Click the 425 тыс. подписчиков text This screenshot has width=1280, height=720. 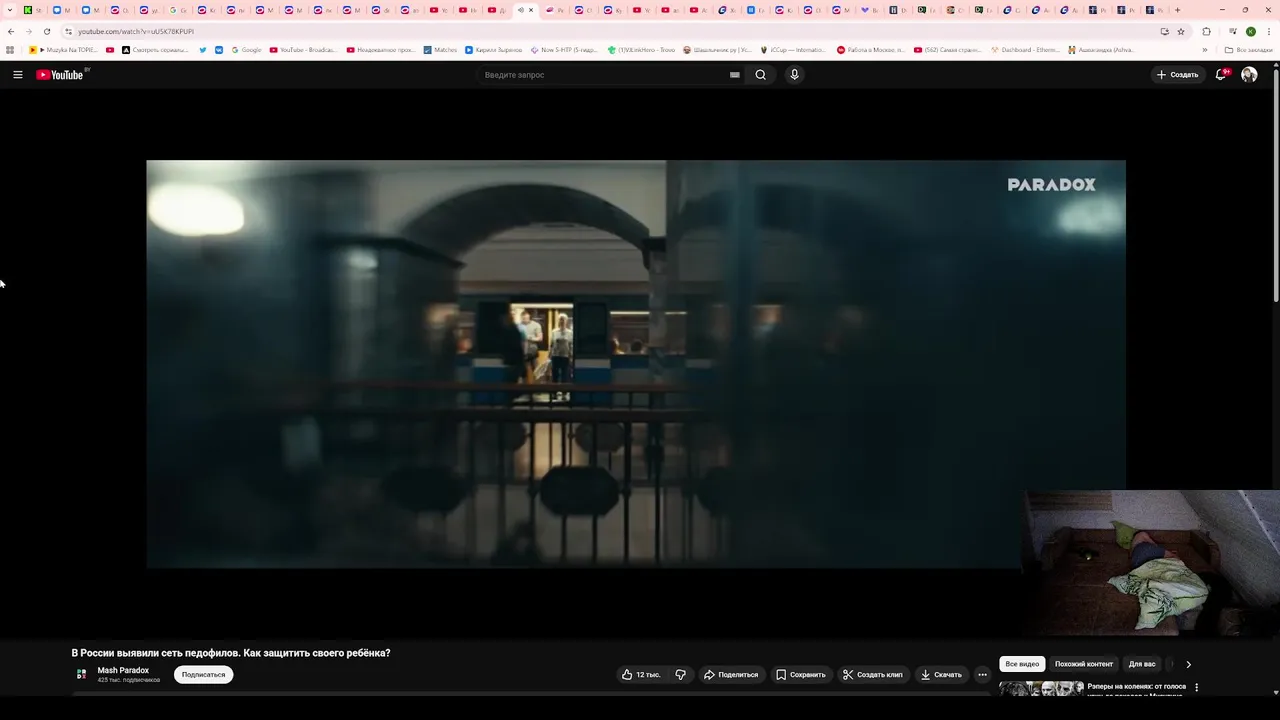tap(128, 680)
